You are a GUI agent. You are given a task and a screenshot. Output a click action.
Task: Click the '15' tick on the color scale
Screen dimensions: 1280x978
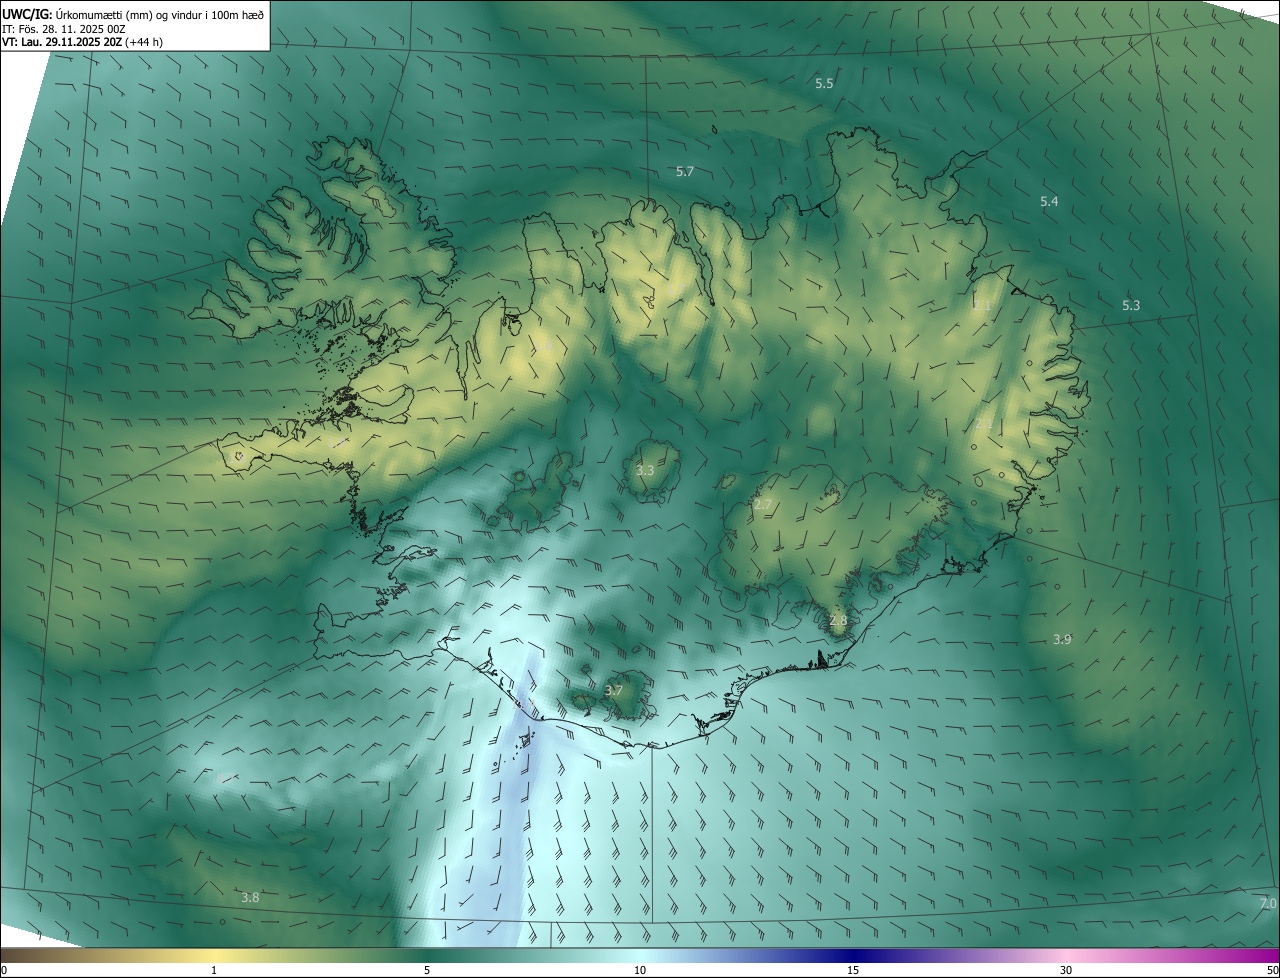[x=853, y=971]
